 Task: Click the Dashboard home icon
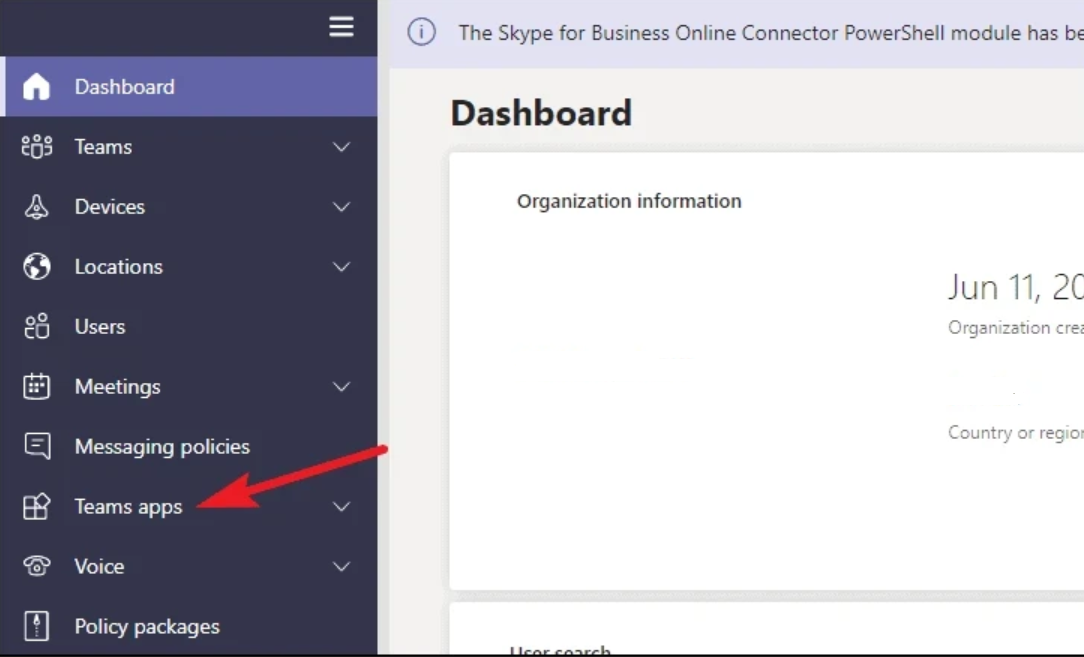(x=37, y=87)
